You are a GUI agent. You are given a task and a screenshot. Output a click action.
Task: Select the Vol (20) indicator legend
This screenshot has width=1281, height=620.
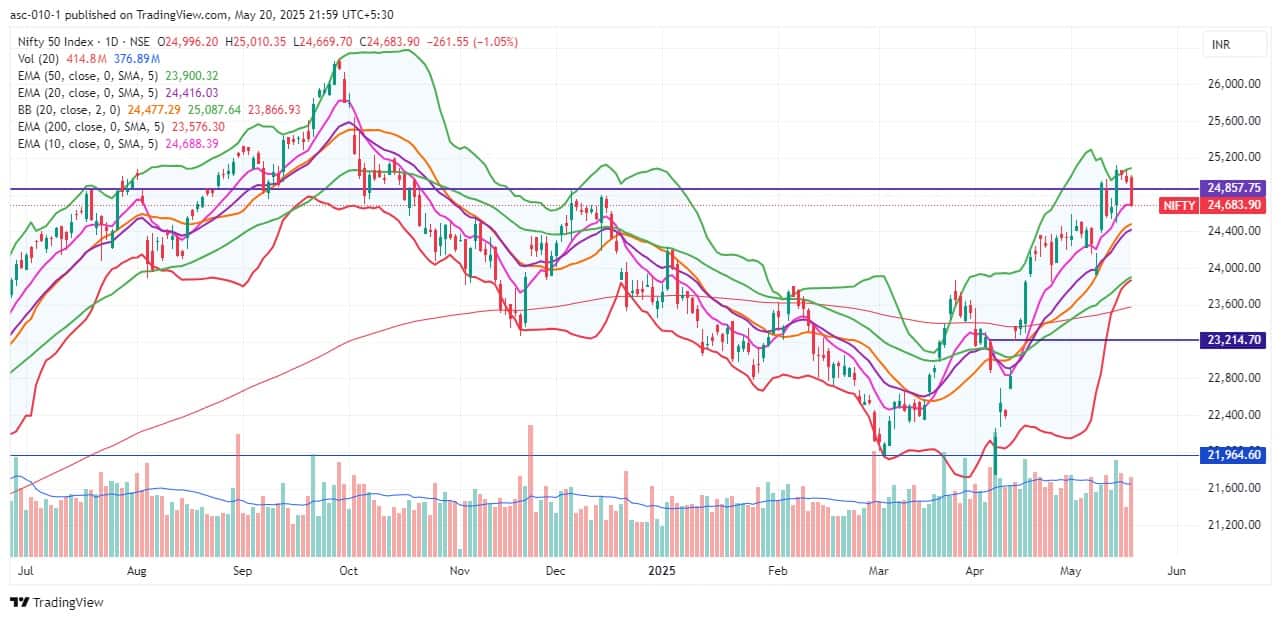tap(40, 59)
